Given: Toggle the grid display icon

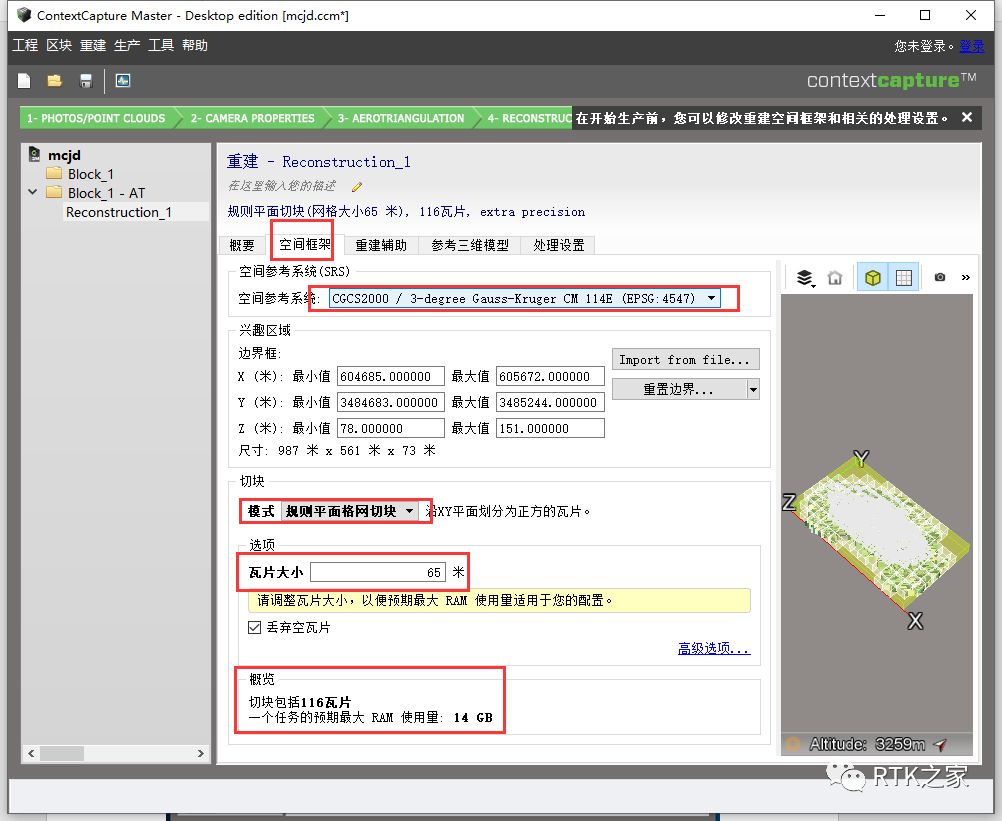Looking at the screenshot, I should (x=904, y=278).
